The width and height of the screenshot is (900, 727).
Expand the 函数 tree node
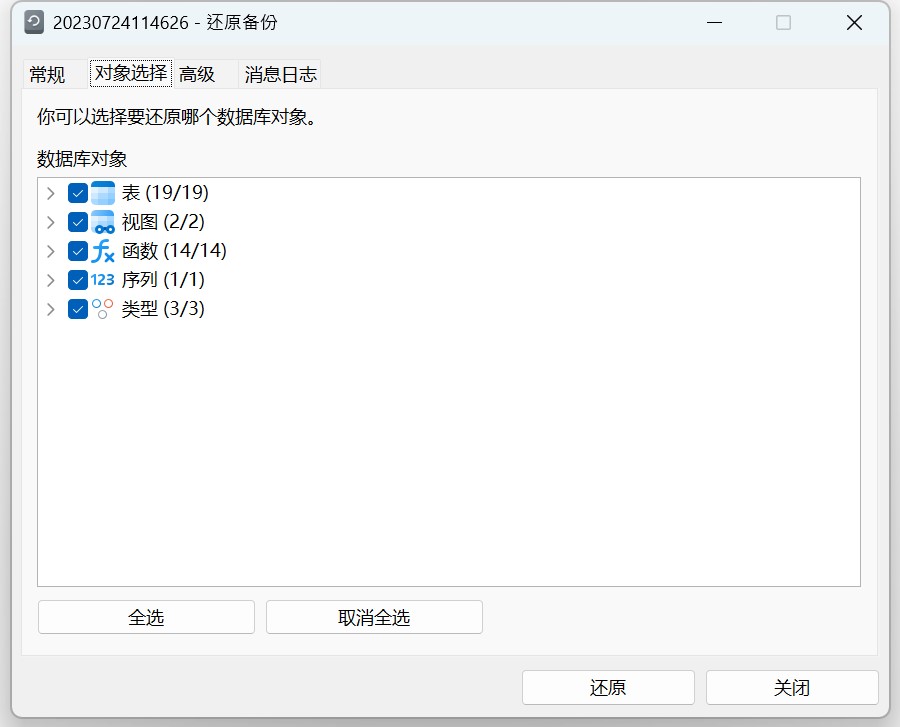pos(51,251)
